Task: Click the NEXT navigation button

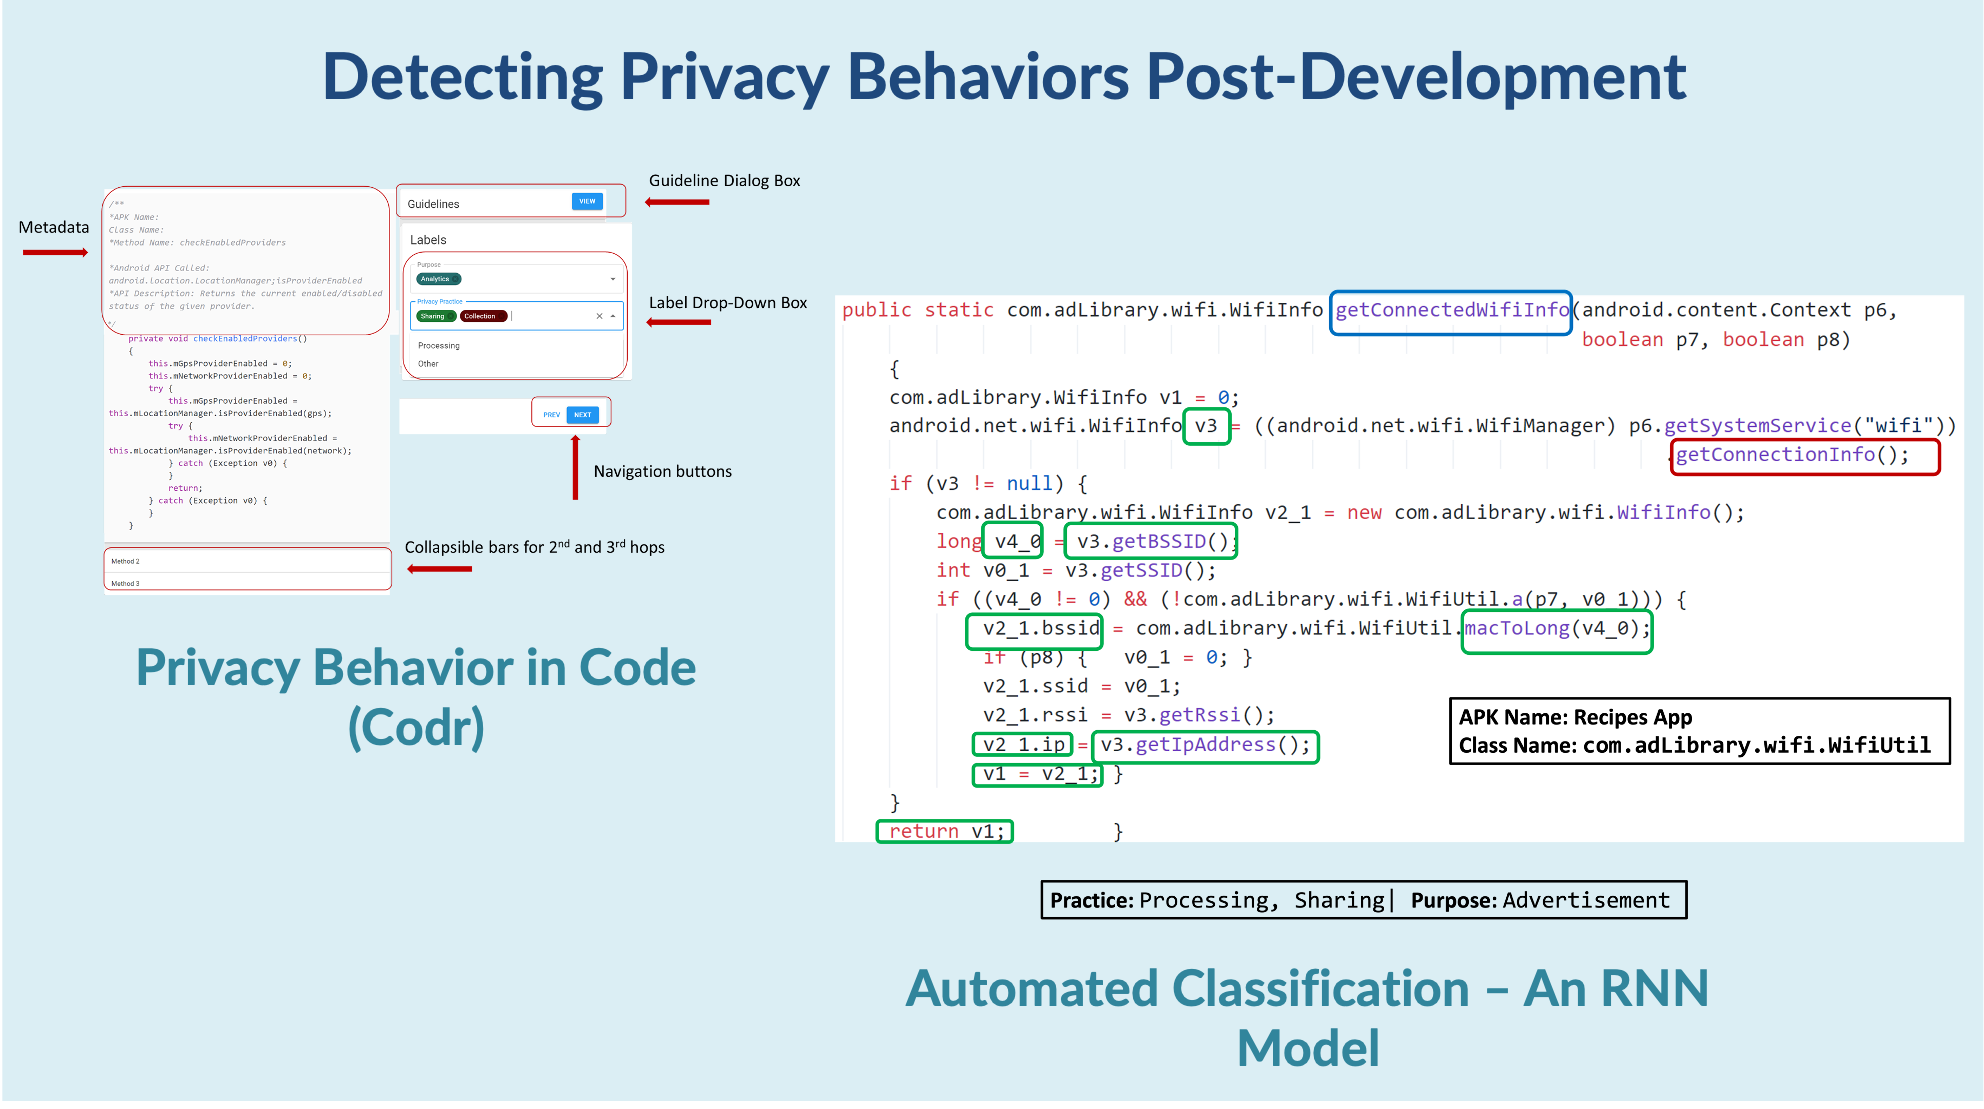Action: coord(582,414)
